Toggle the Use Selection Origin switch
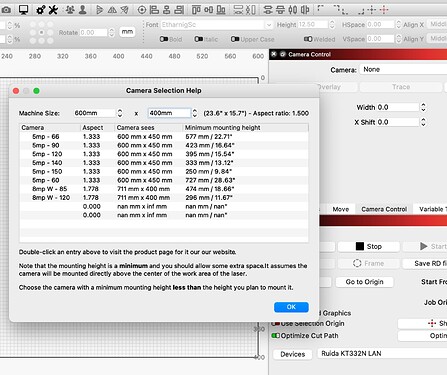The width and height of the screenshot is (447, 375). (275, 323)
